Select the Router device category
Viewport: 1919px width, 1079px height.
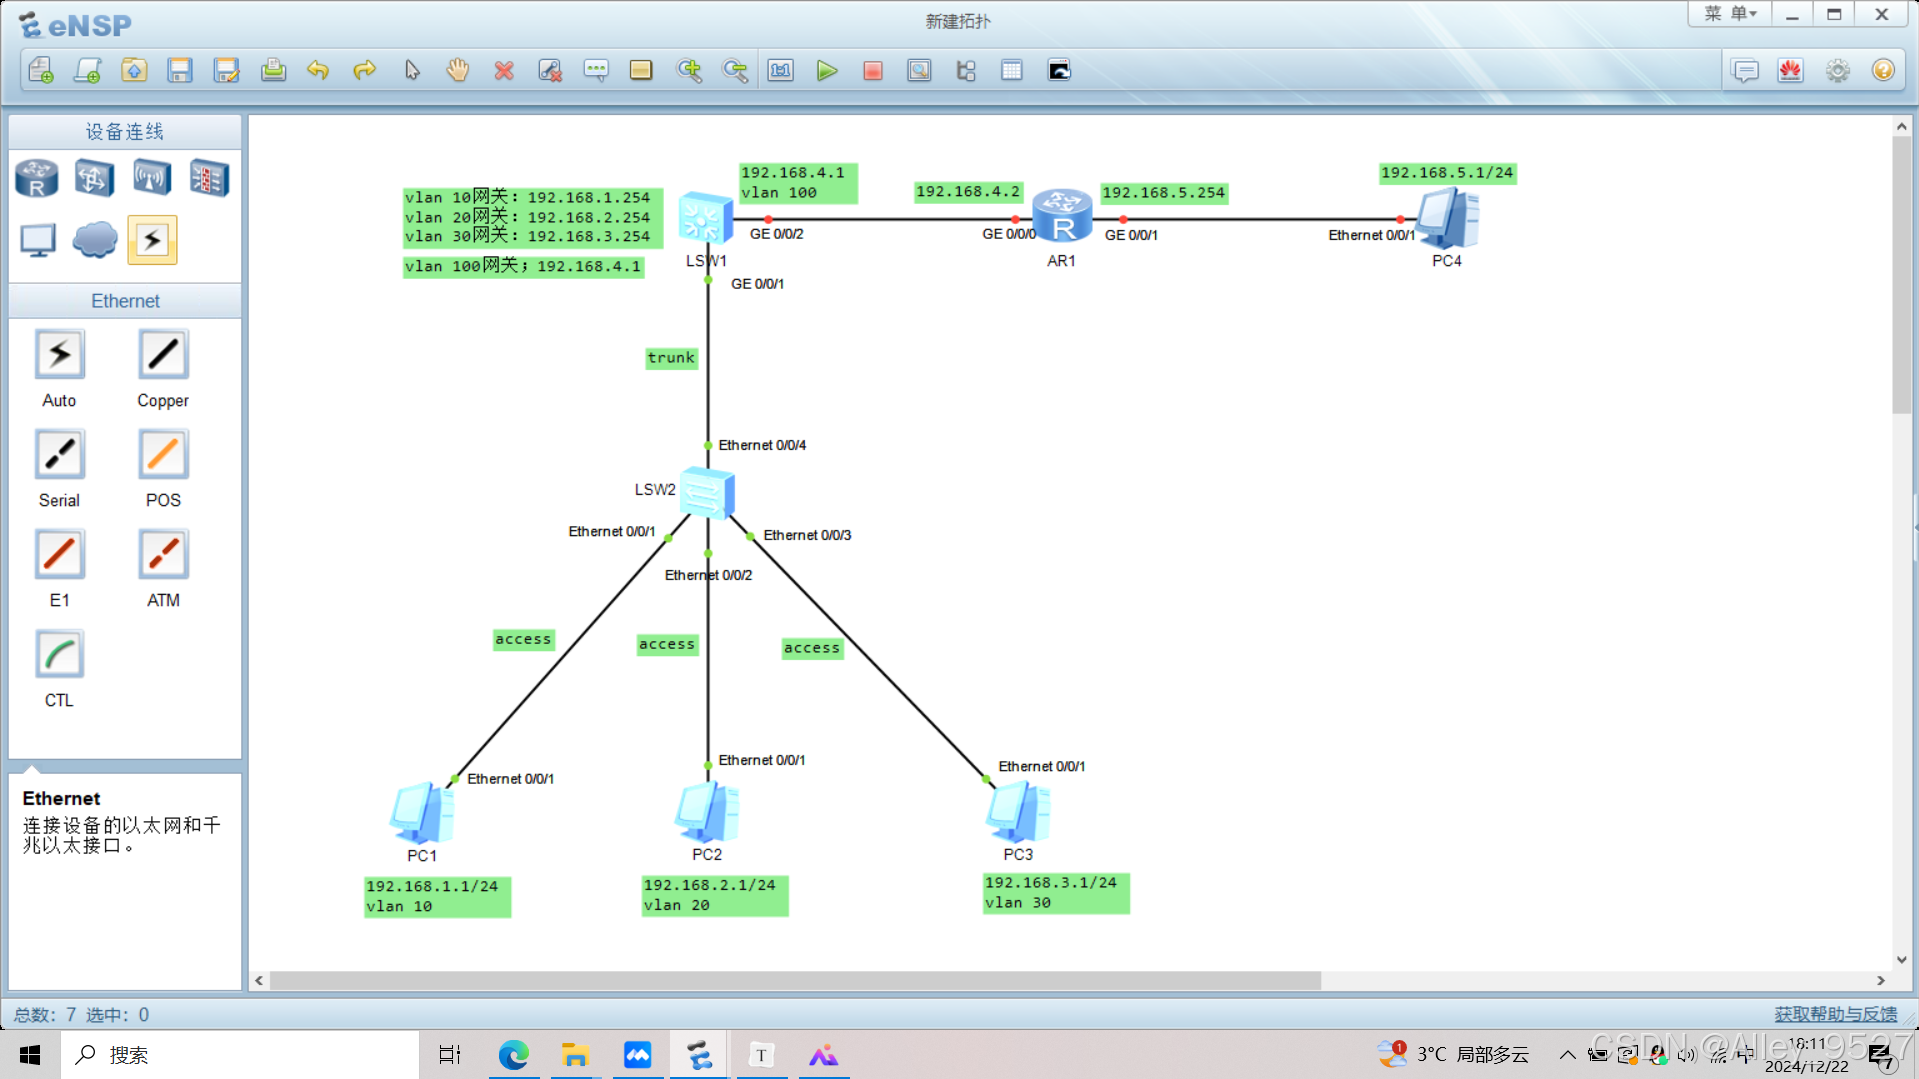(37, 179)
